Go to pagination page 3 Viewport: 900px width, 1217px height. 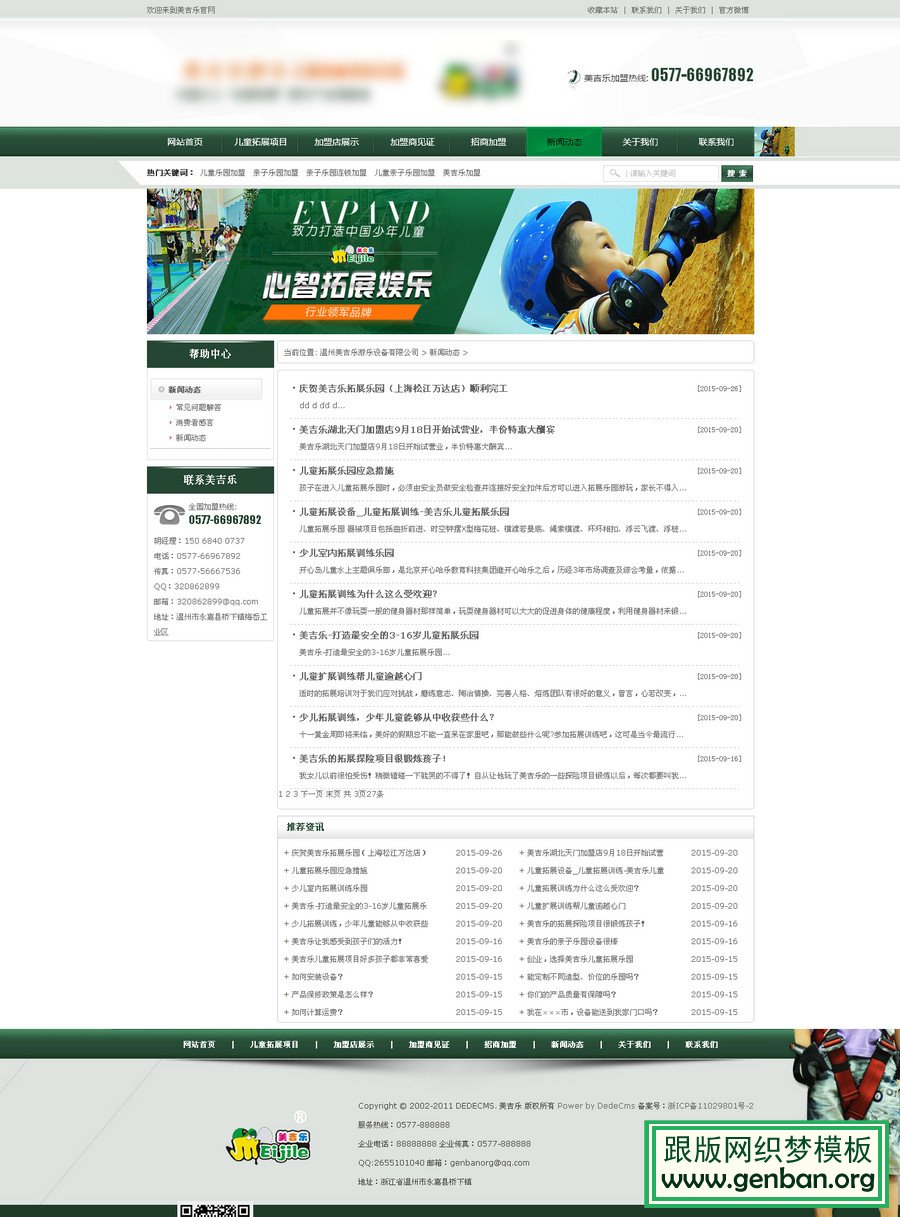(x=296, y=794)
